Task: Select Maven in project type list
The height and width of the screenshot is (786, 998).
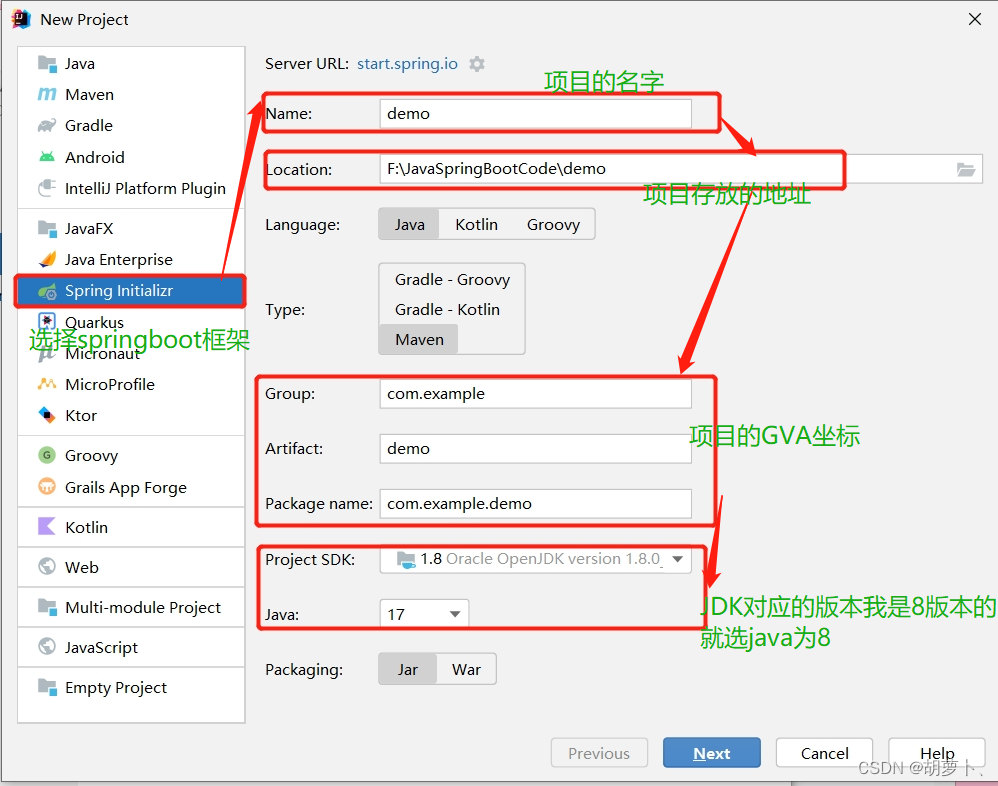Action: tap(131, 95)
